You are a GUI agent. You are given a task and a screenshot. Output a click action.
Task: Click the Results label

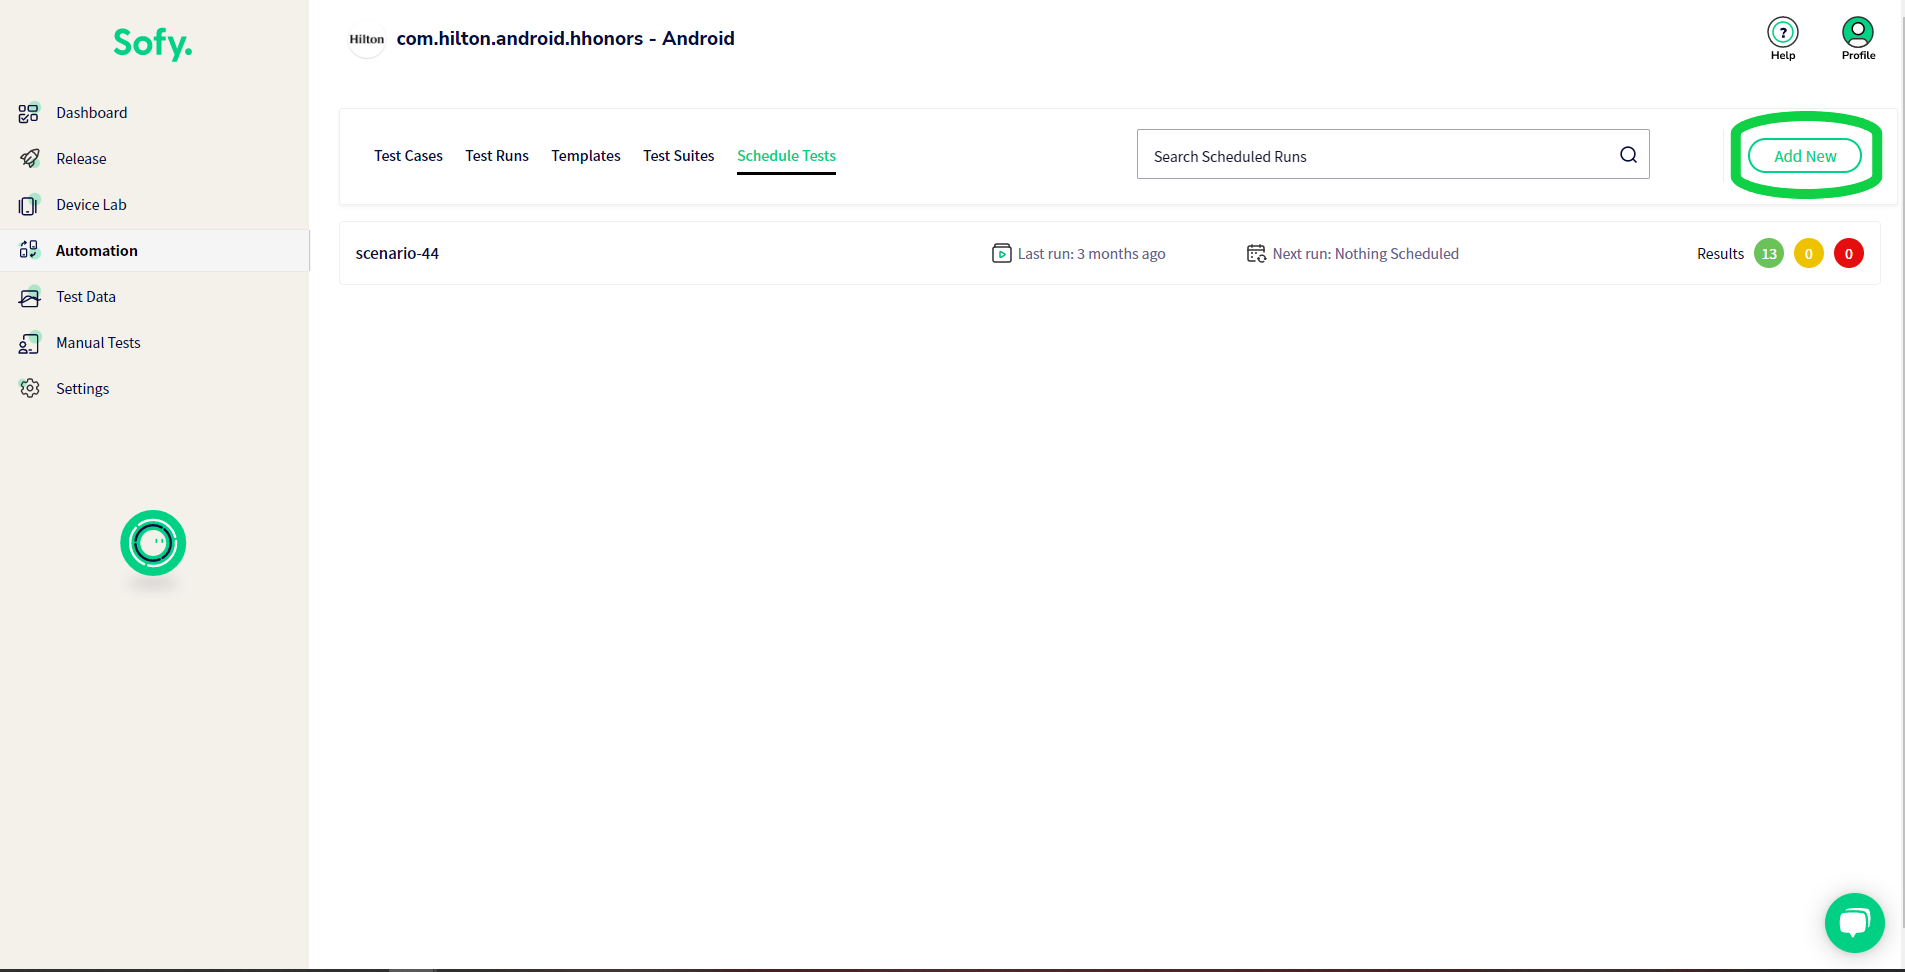tap(1720, 254)
